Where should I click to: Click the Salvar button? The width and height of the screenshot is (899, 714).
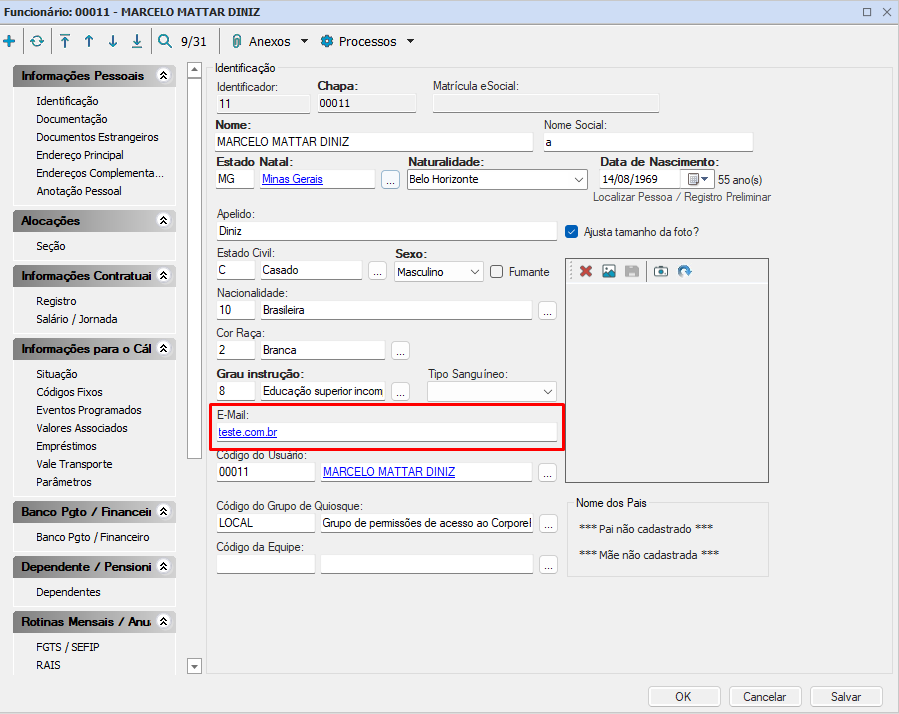[x=846, y=696]
